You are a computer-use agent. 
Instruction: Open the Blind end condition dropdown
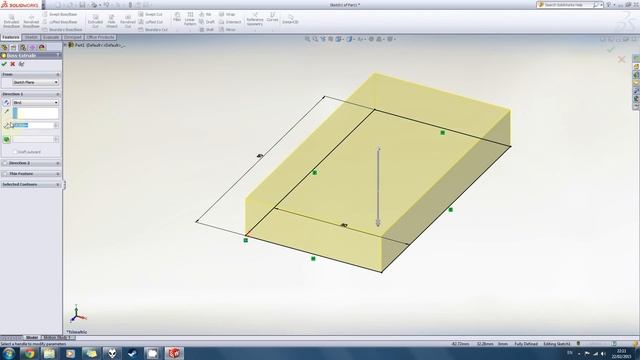(x=36, y=102)
